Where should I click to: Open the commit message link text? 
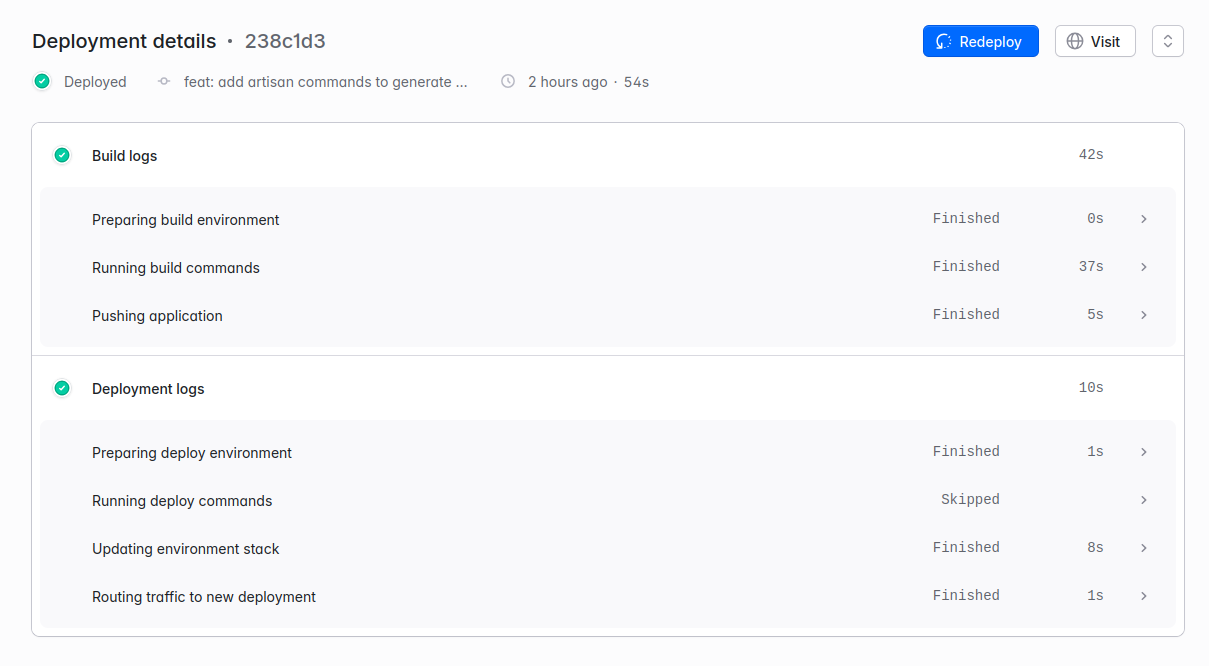tap(325, 82)
